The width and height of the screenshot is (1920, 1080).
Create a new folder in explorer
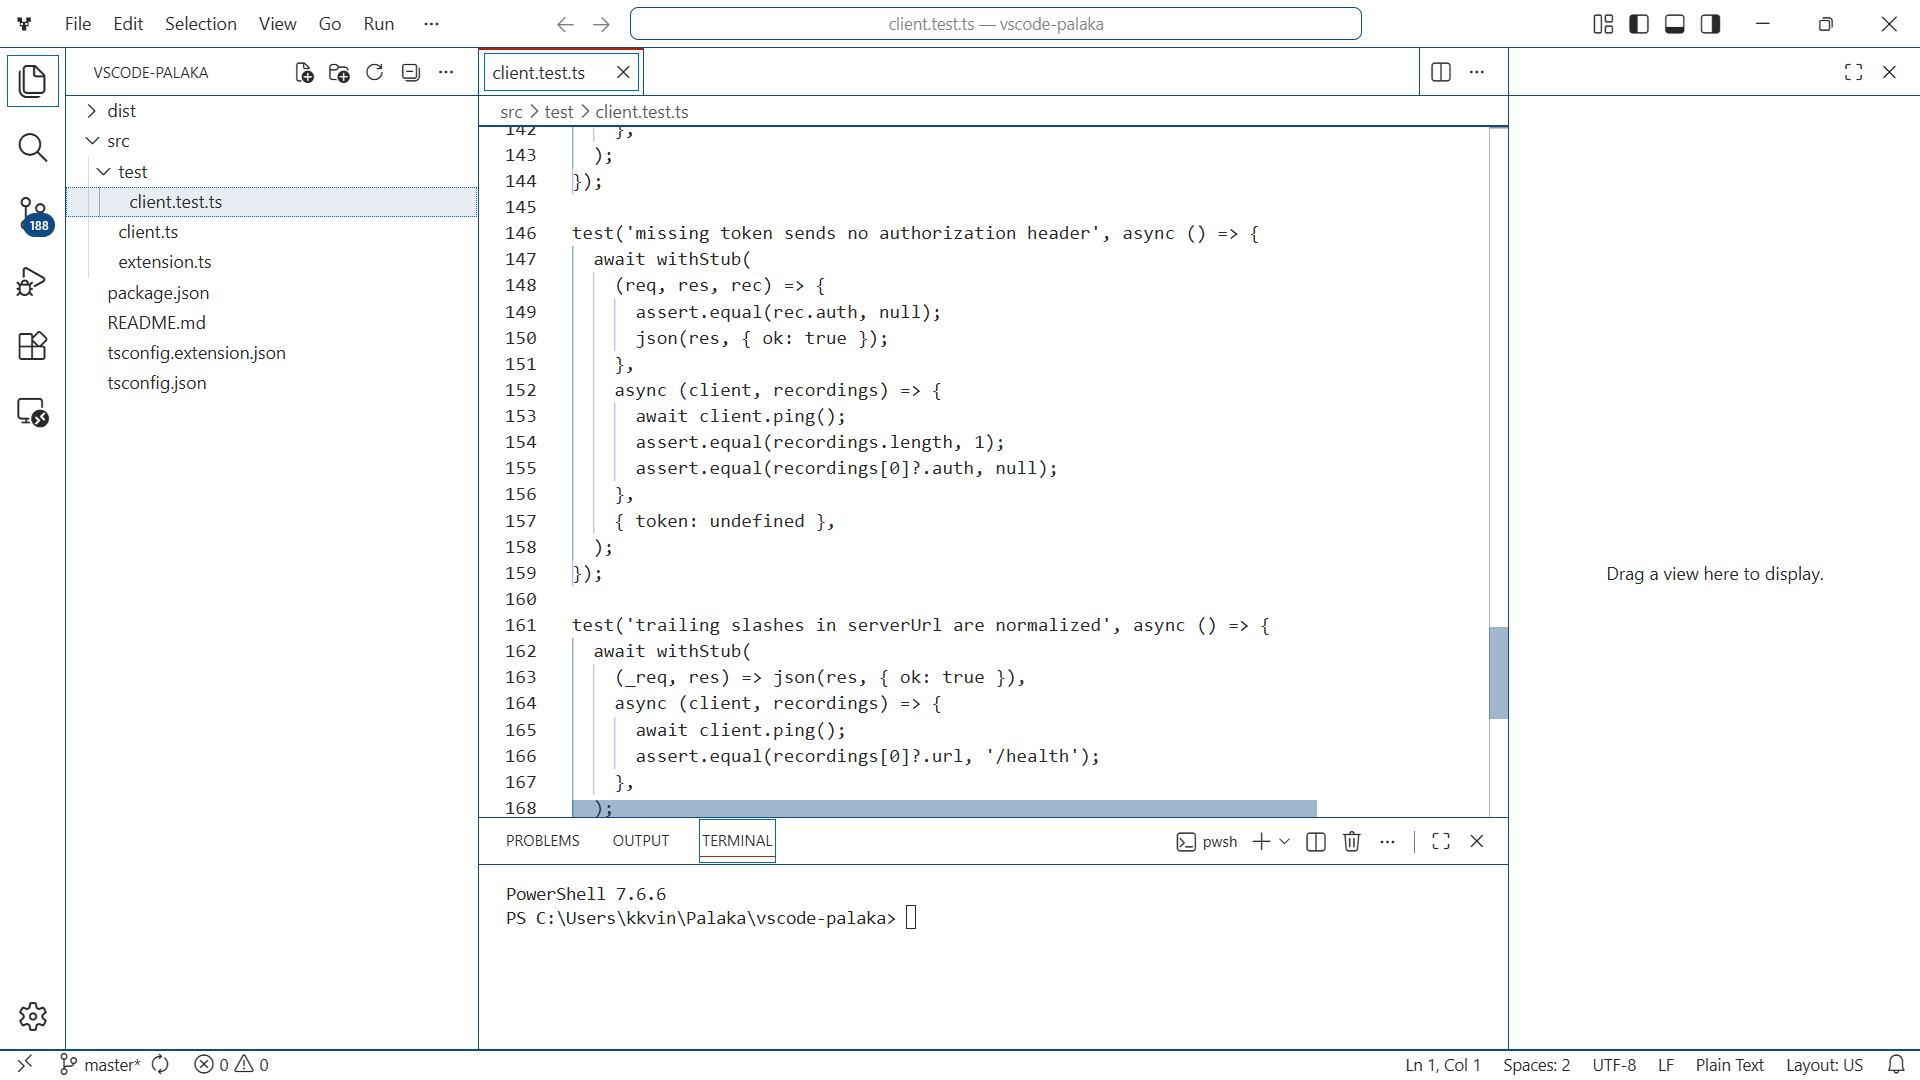pos(339,73)
